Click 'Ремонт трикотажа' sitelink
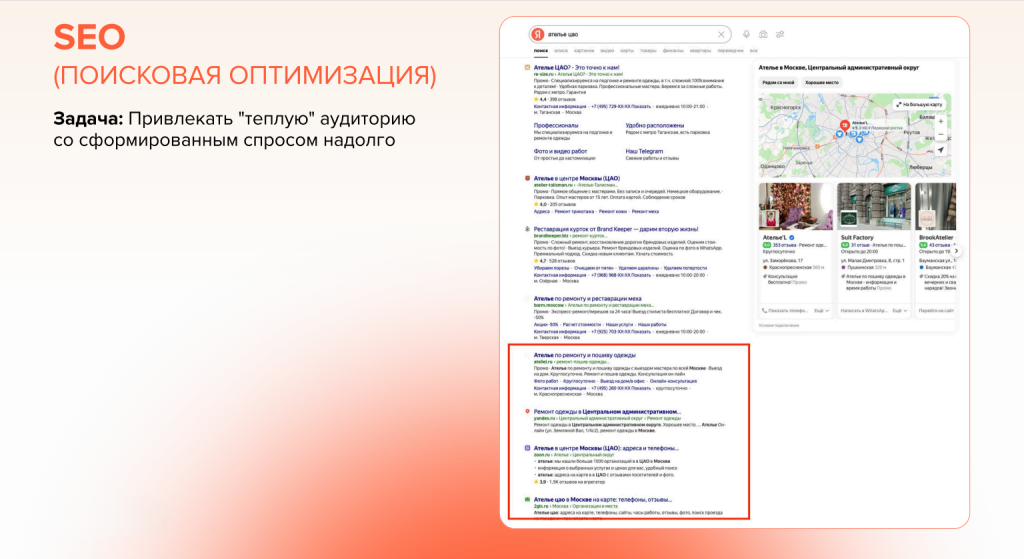Screen dimensions: 1024x559 (x=574, y=212)
